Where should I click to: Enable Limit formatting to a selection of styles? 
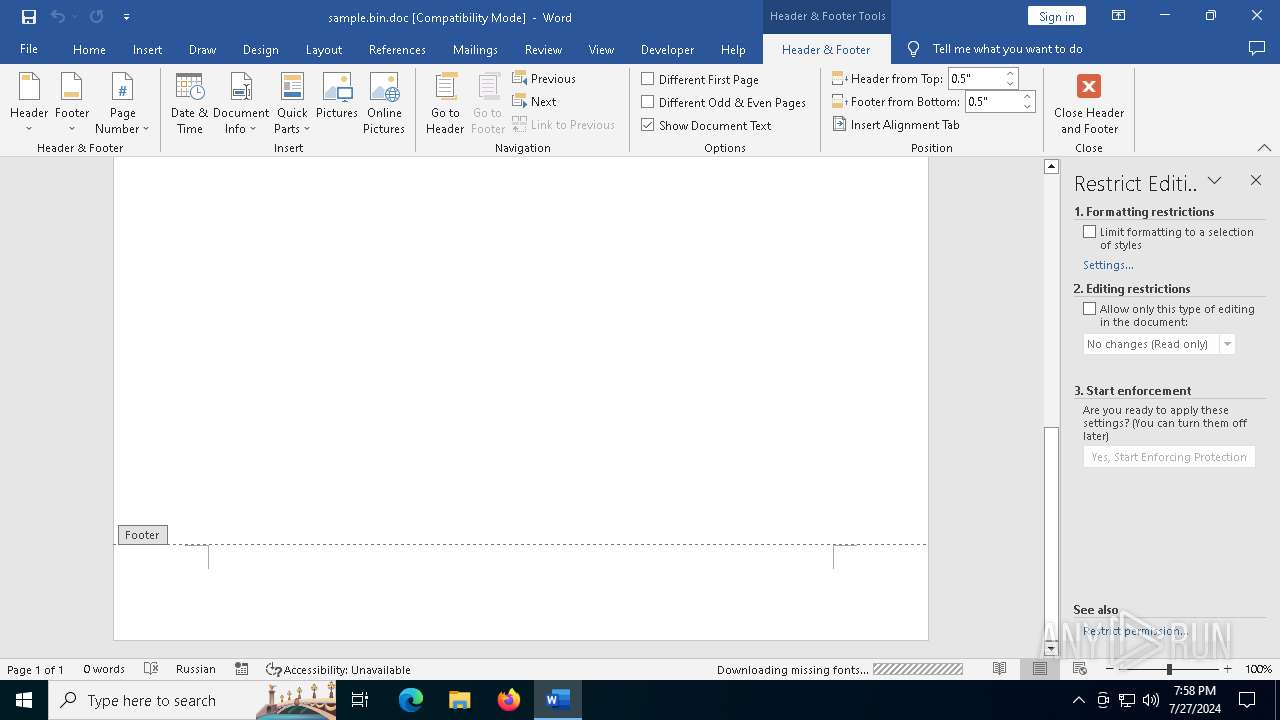pos(1090,232)
